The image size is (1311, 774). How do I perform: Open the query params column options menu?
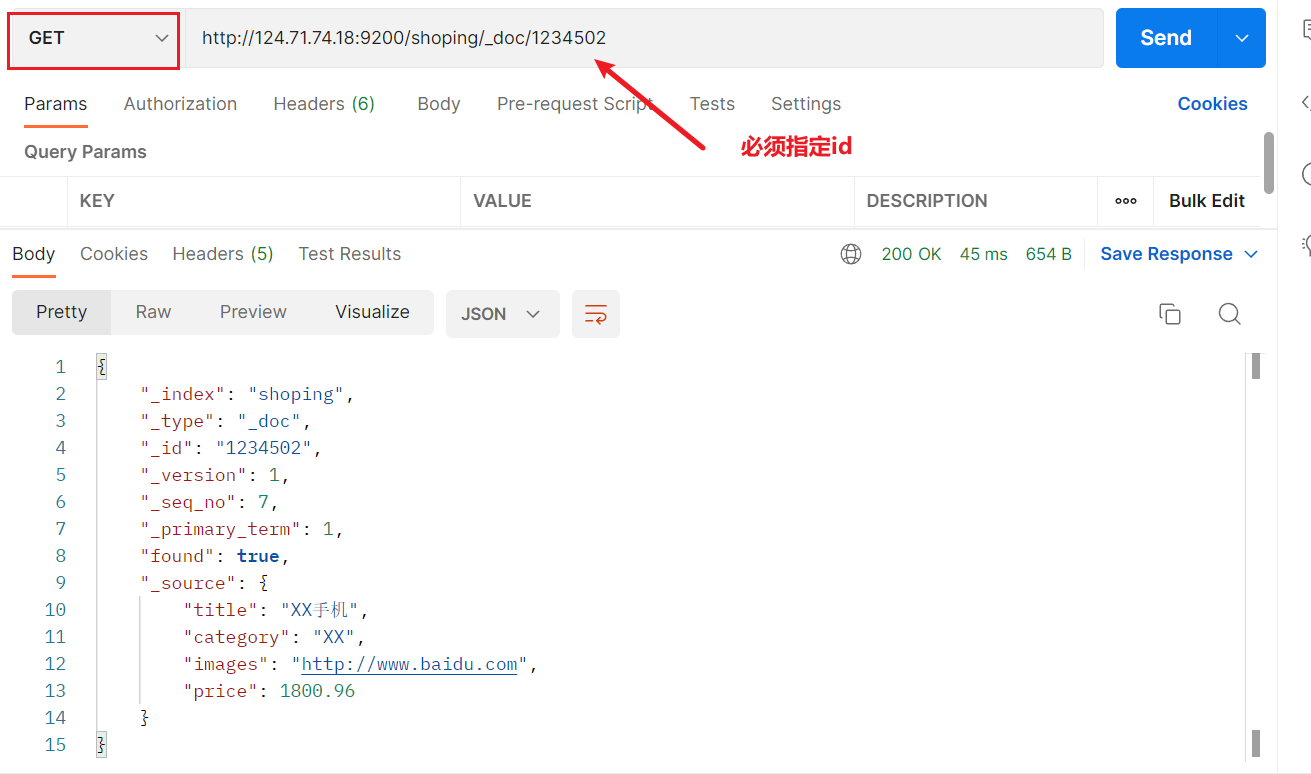(x=1126, y=201)
